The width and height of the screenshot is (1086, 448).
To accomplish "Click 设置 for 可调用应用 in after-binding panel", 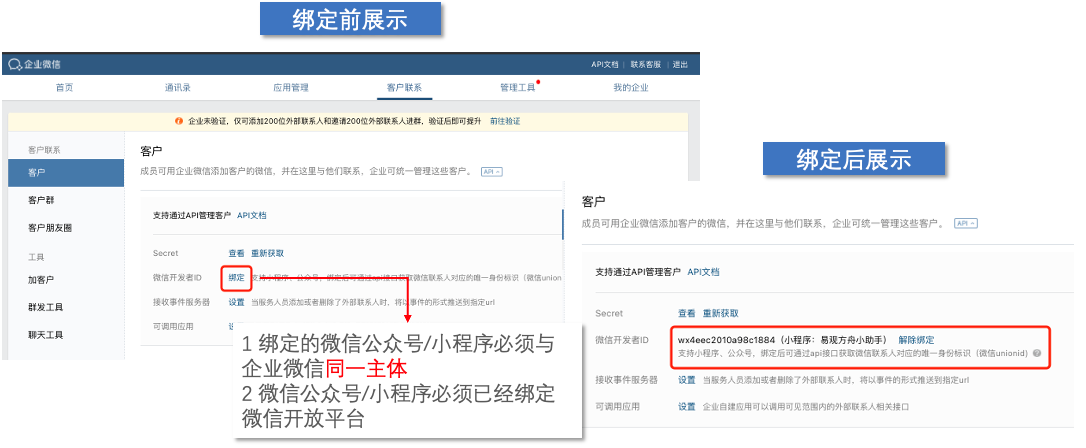I will point(686,406).
